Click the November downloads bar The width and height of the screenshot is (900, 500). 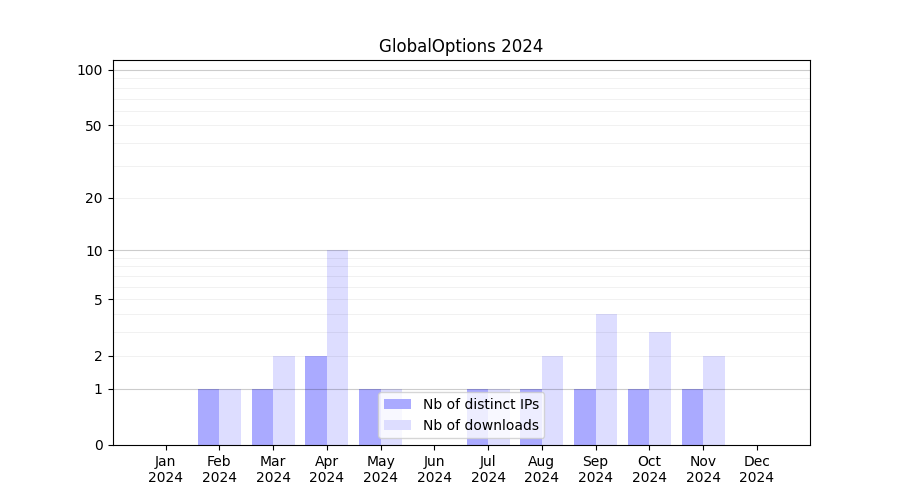pyautogui.click(x=714, y=400)
